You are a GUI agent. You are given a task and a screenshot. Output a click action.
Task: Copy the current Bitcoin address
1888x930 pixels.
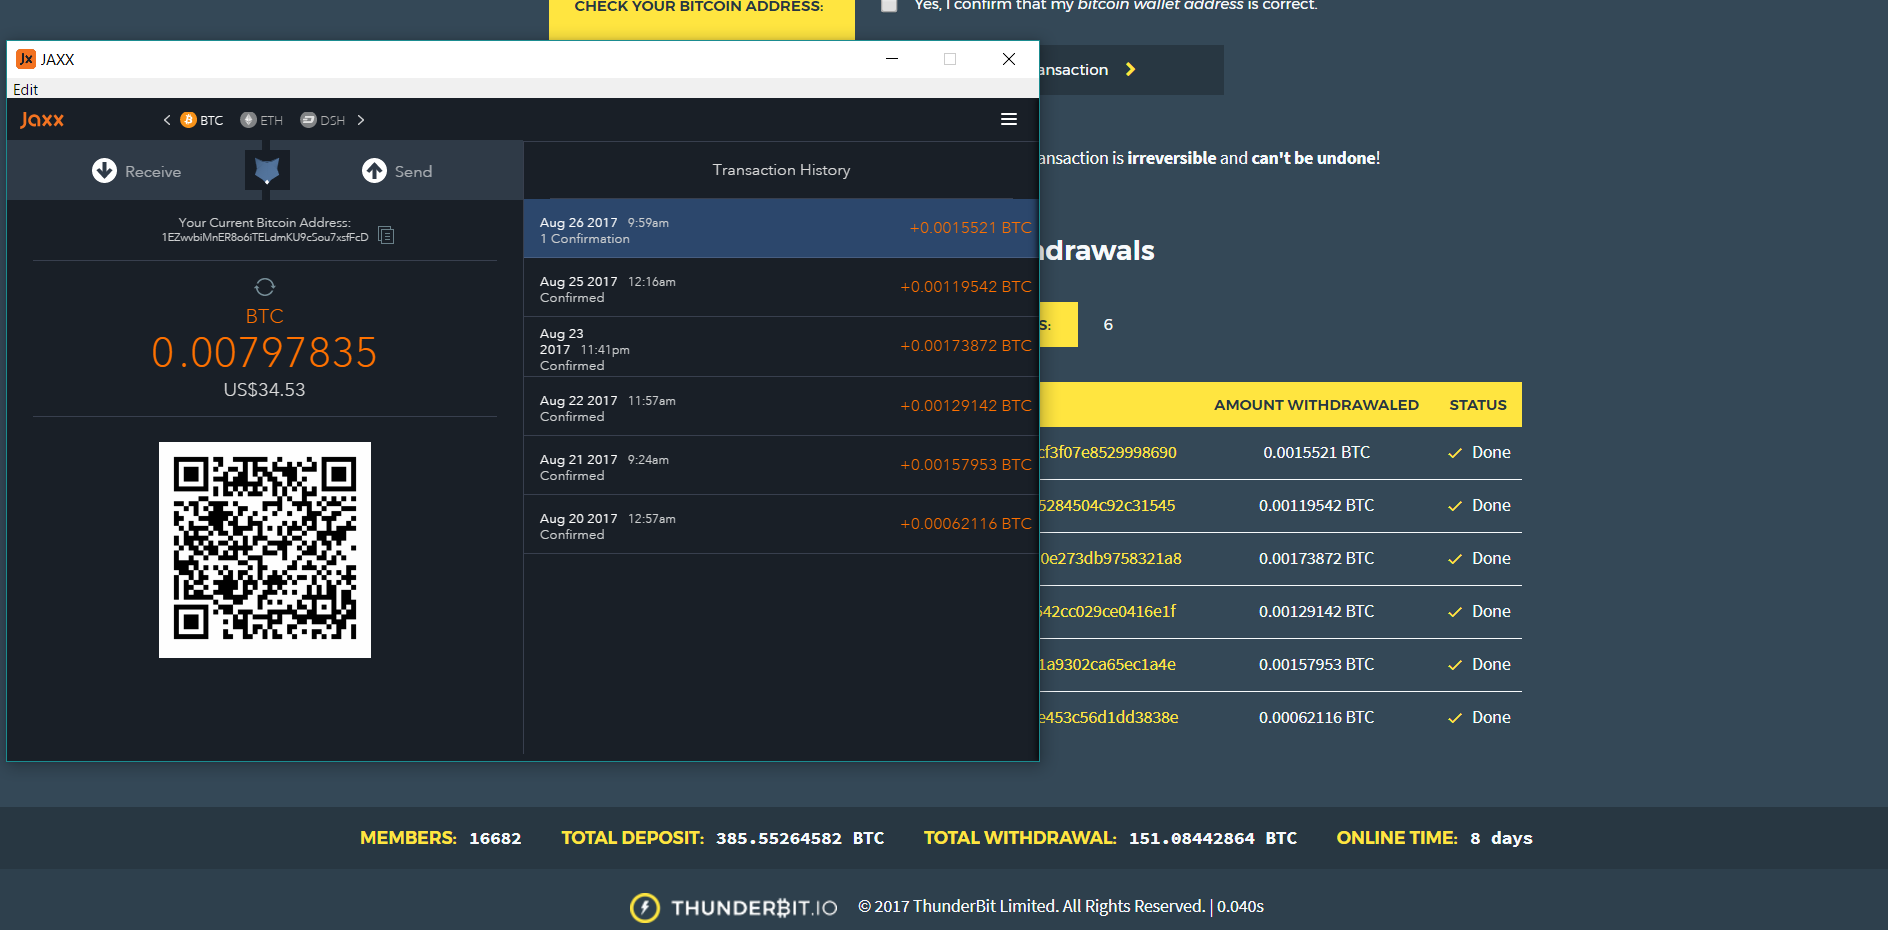coord(387,236)
